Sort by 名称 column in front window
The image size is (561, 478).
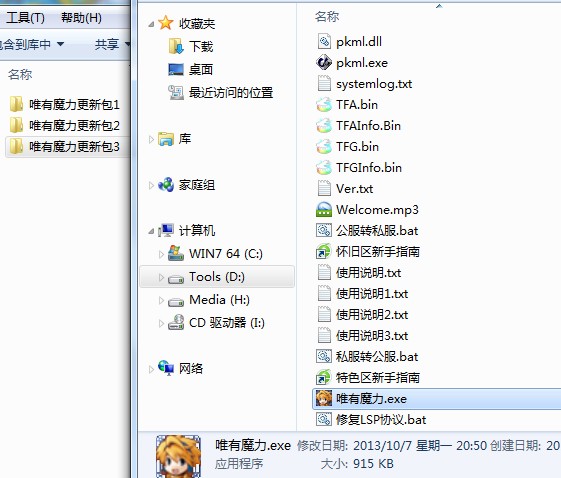tap(327, 16)
